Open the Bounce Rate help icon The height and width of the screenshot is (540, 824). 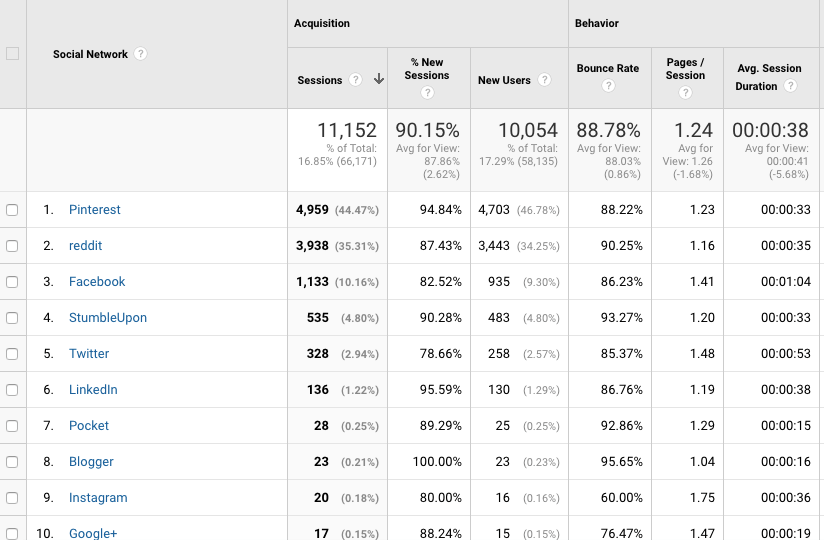click(x=608, y=86)
